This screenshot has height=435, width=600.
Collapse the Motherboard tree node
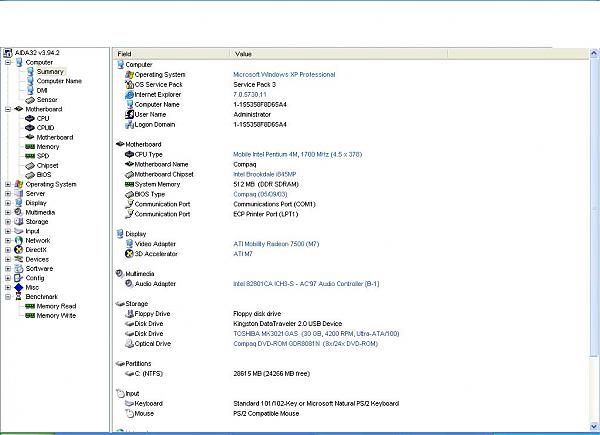(x=8, y=109)
